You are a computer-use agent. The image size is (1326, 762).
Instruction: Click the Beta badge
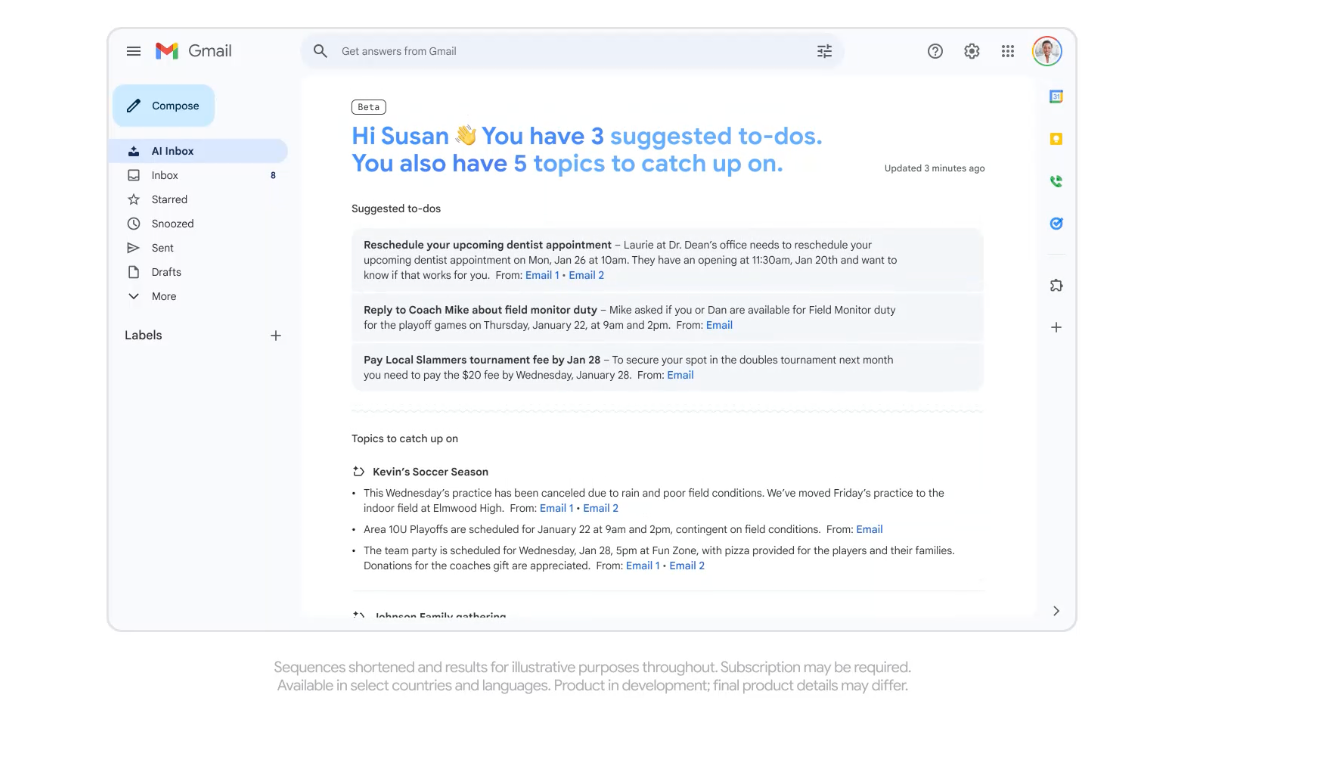(x=369, y=107)
